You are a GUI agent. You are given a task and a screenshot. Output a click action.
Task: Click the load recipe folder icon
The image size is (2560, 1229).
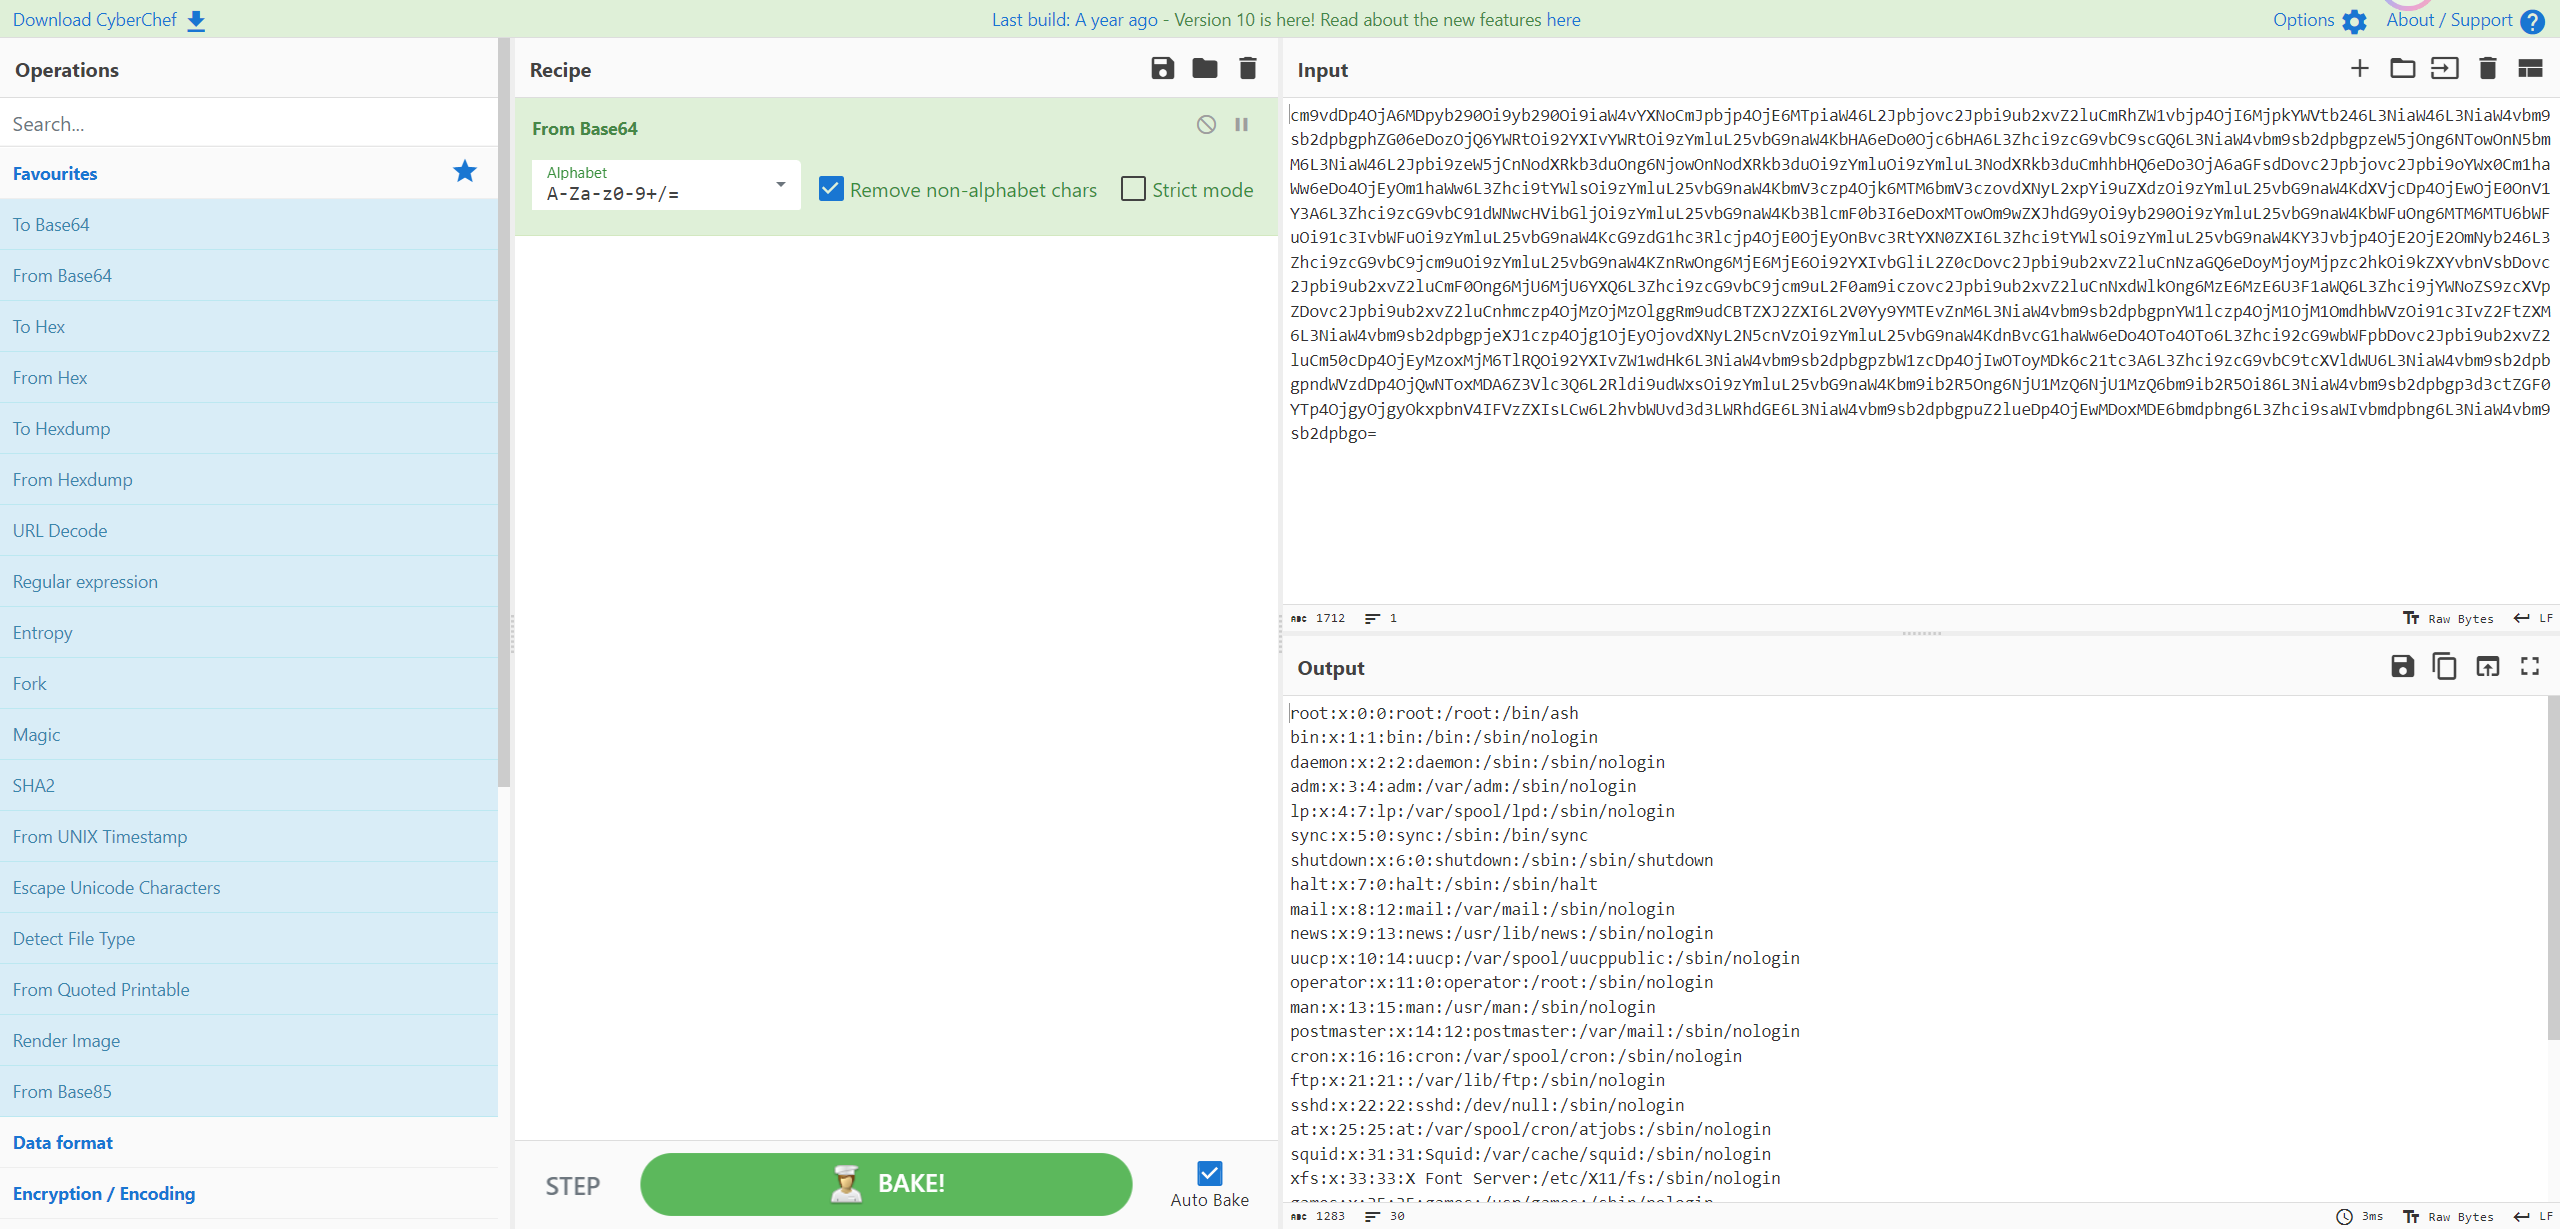click(1205, 69)
